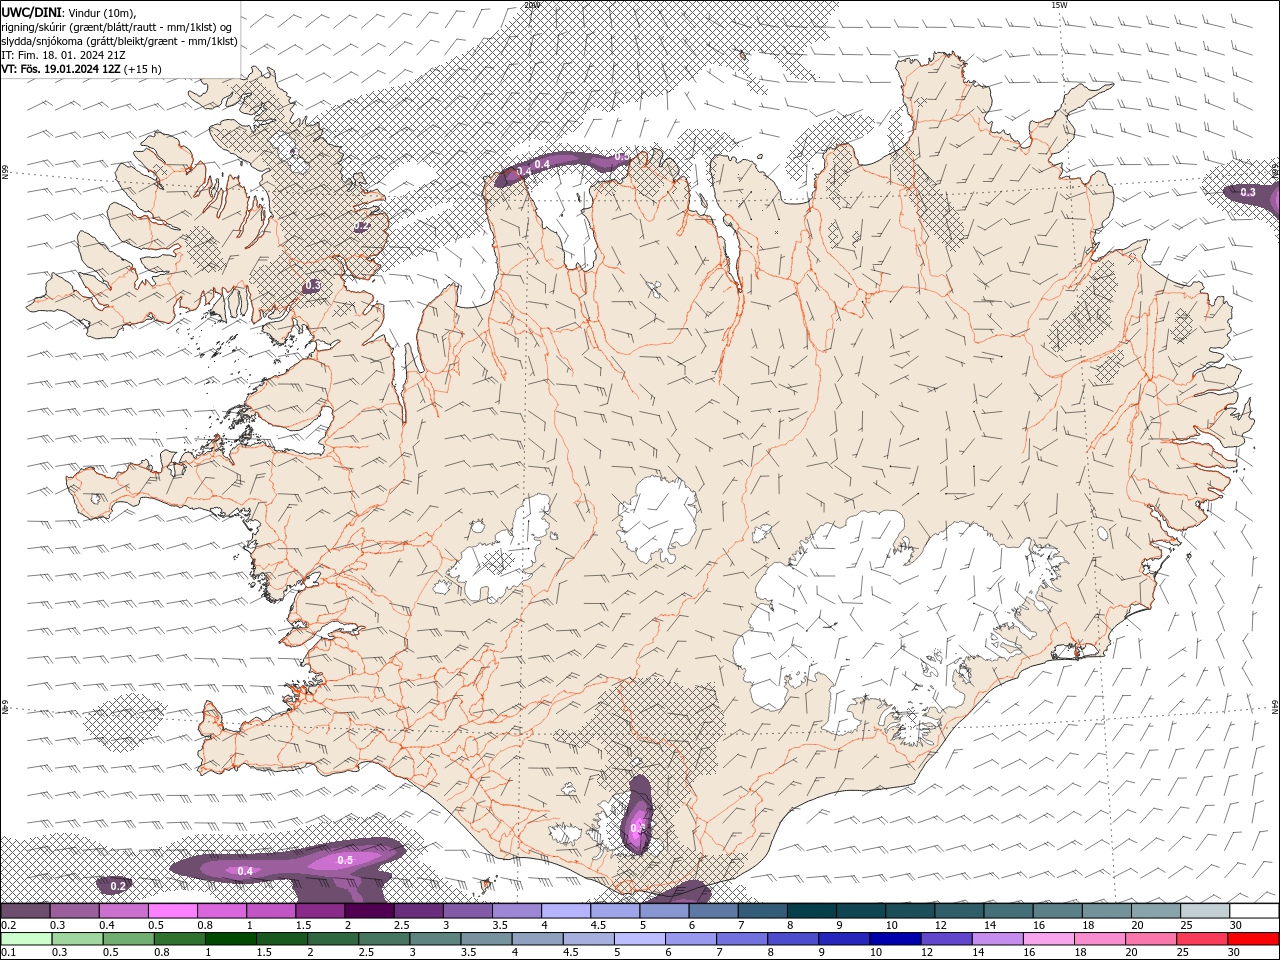The width and height of the screenshot is (1280, 960).
Task: Click the '25' label in lower legend row
Action: (x=1182, y=952)
